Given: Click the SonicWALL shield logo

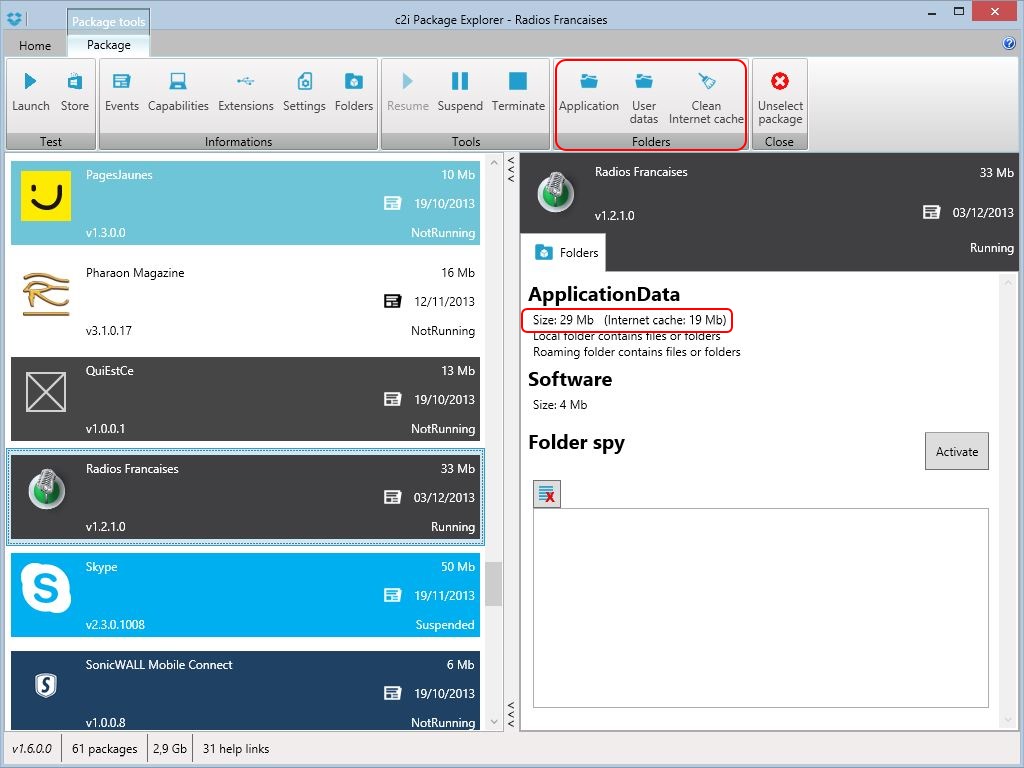Looking at the screenshot, I should coord(46,685).
